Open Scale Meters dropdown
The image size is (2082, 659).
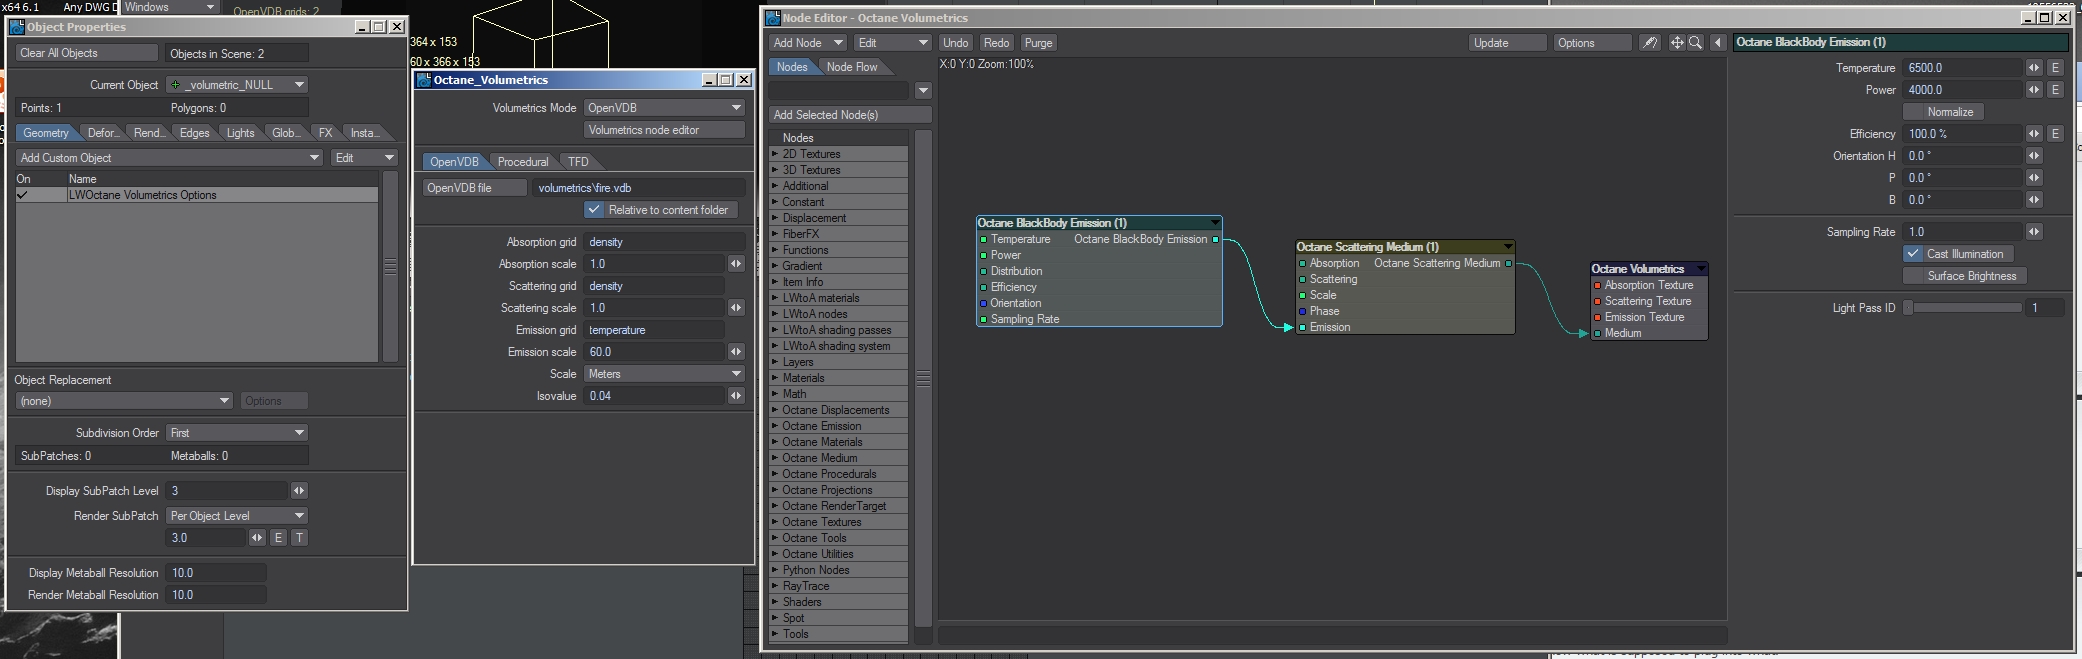pos(664,374)
